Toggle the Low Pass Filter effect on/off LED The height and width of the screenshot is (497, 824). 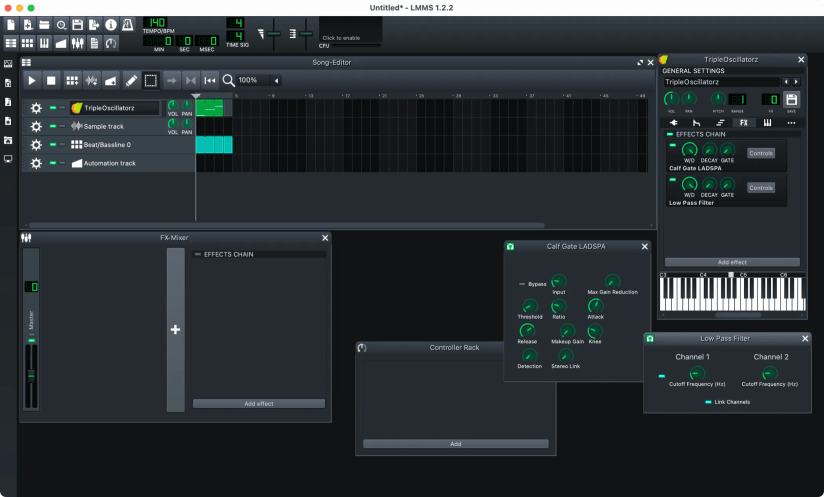(x=673, y=180)
